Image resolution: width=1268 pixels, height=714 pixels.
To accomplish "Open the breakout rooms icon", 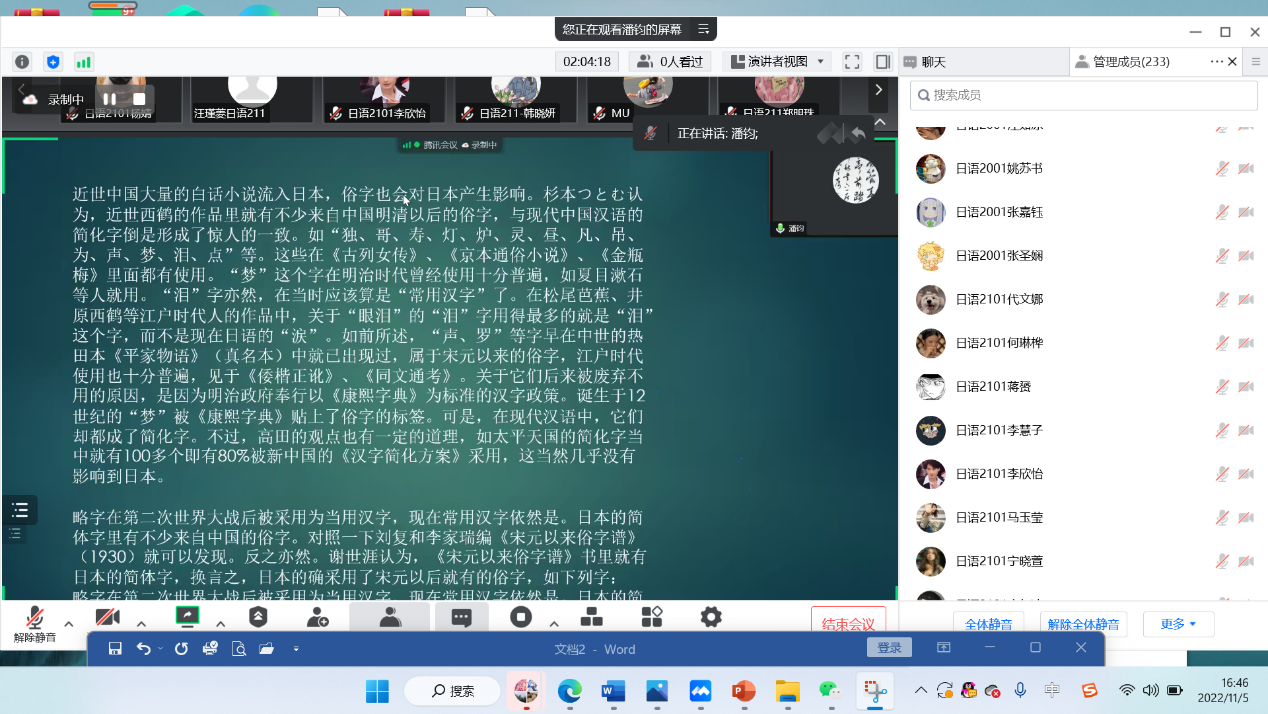I will pos(592,618).
